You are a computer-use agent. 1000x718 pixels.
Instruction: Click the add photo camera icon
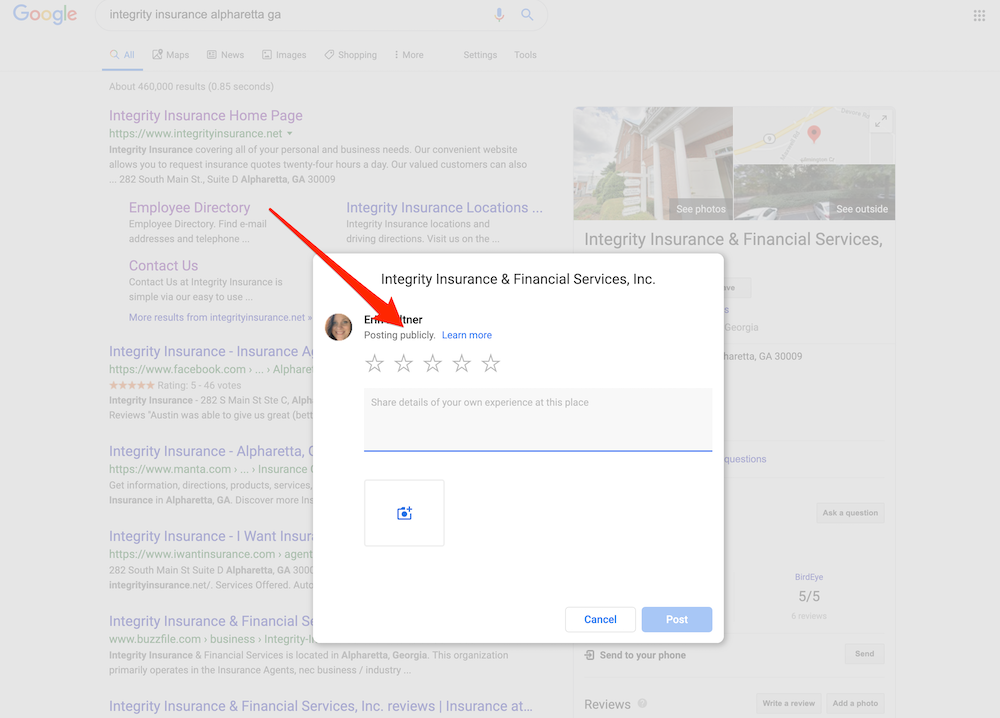[x=404, y=513]
